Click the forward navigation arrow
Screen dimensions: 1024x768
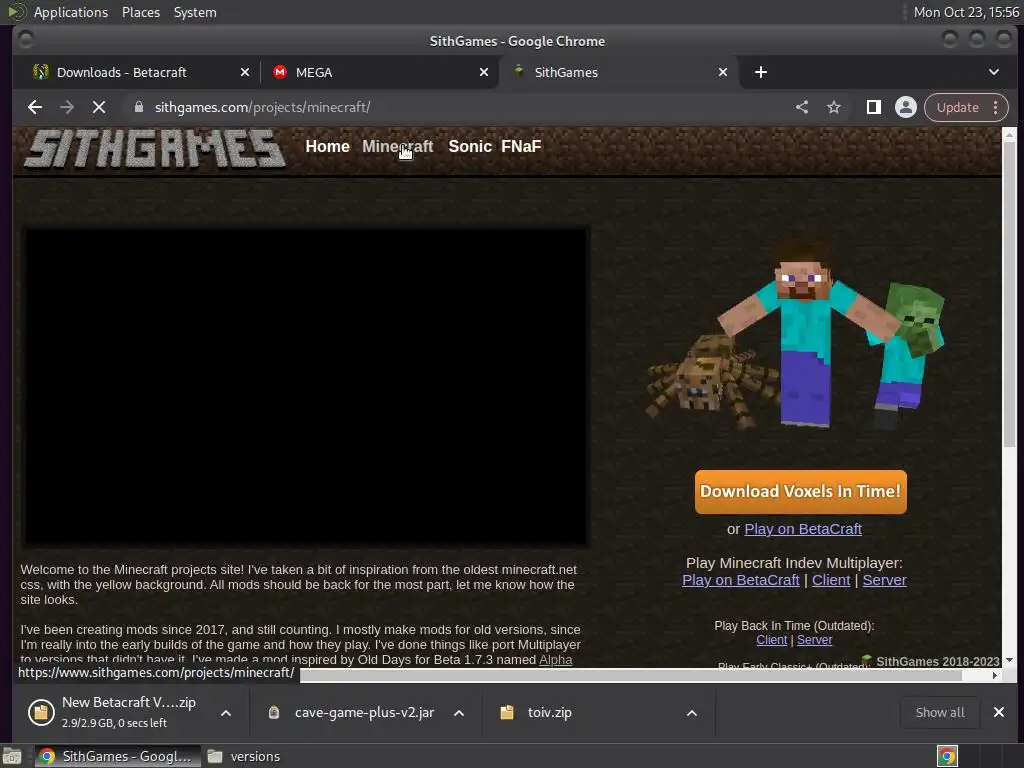[67, 107]
